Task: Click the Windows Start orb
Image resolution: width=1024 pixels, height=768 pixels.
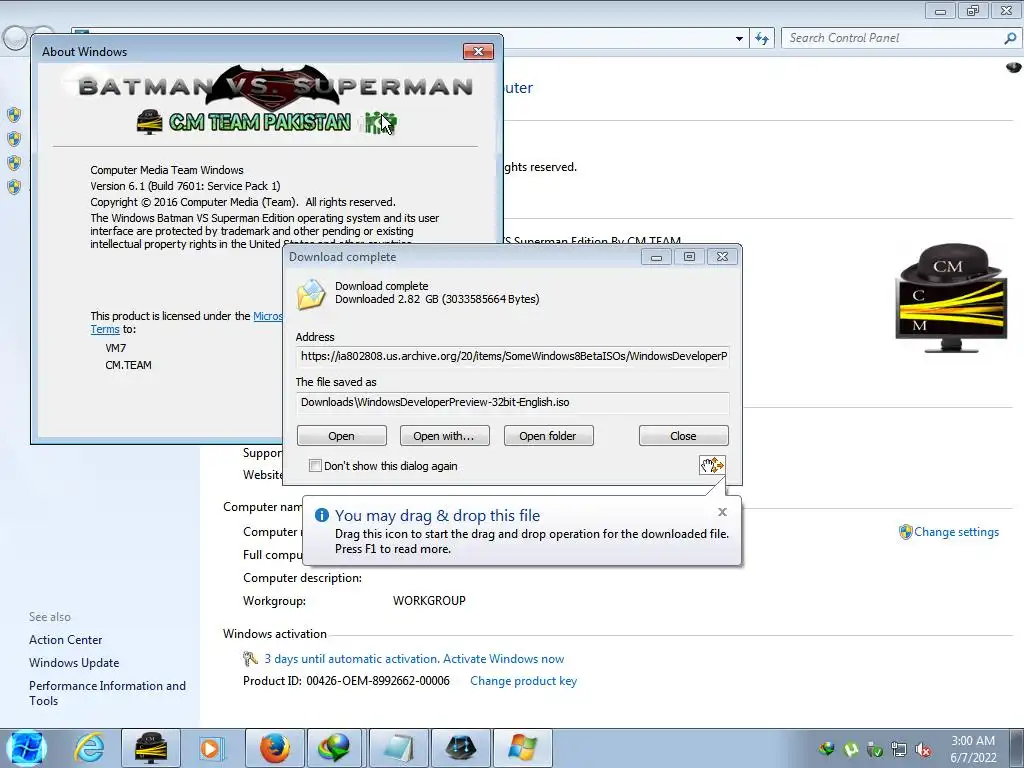Action: [26, 748]
